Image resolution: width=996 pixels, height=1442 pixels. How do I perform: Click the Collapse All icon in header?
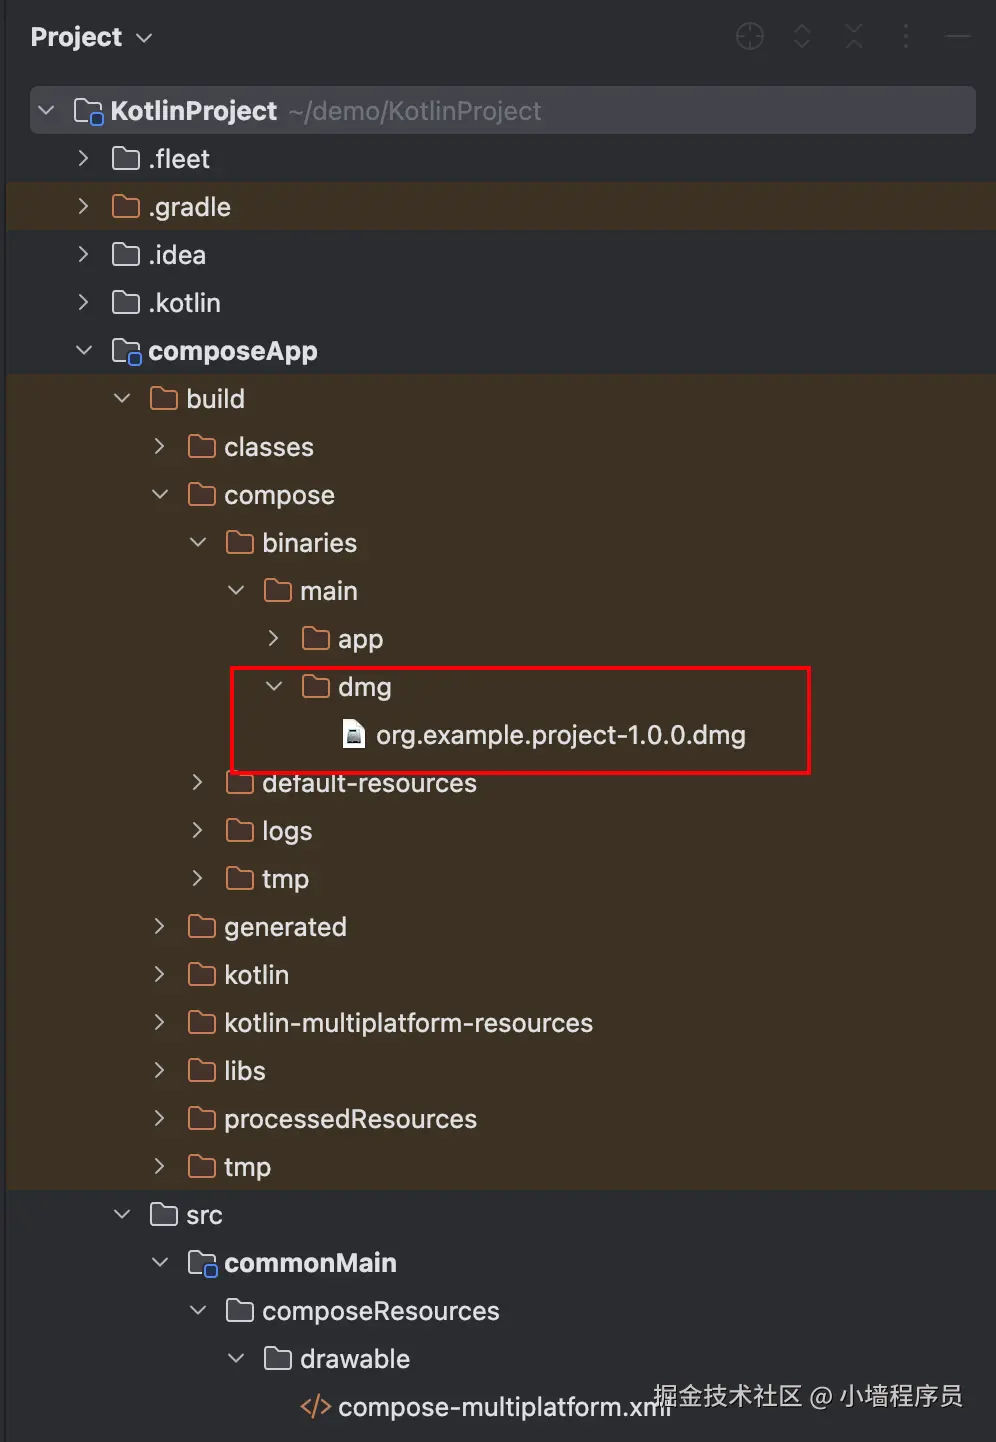[854, 37]
